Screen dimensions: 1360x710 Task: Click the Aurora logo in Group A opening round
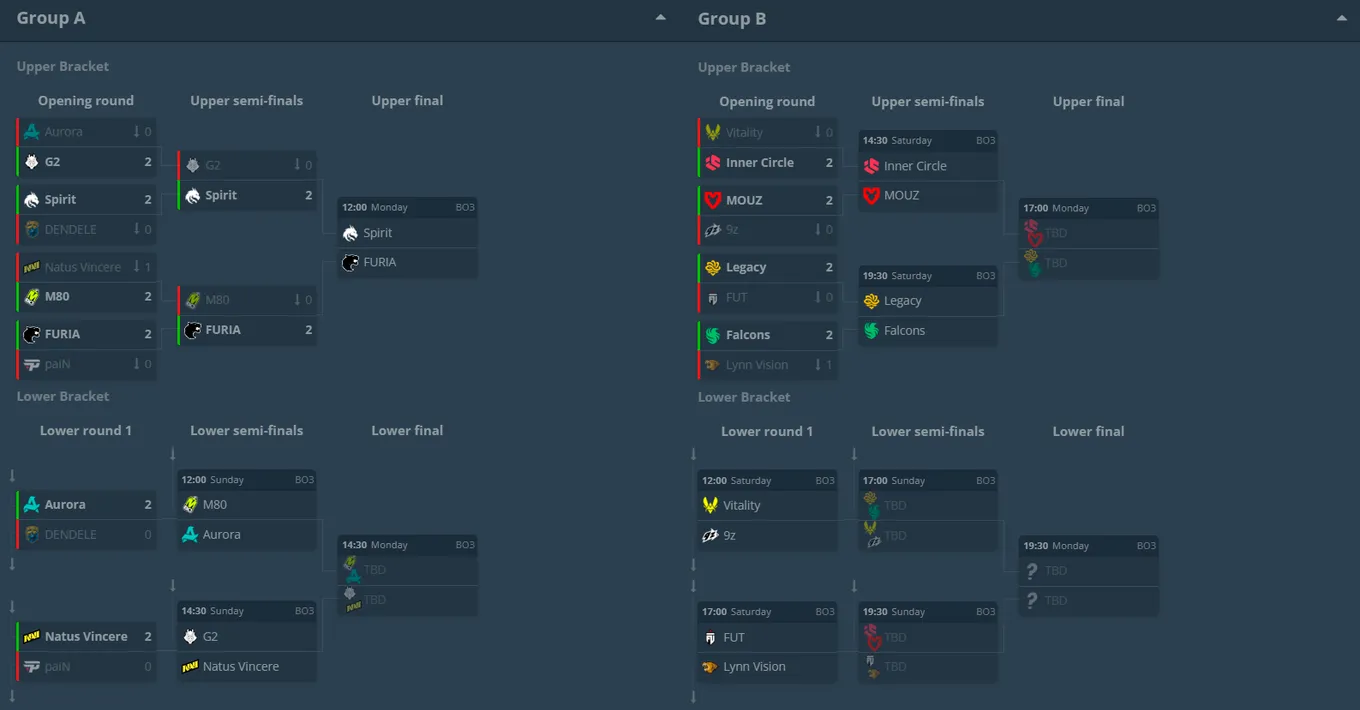pyautogui.click(x=31, y=131)
